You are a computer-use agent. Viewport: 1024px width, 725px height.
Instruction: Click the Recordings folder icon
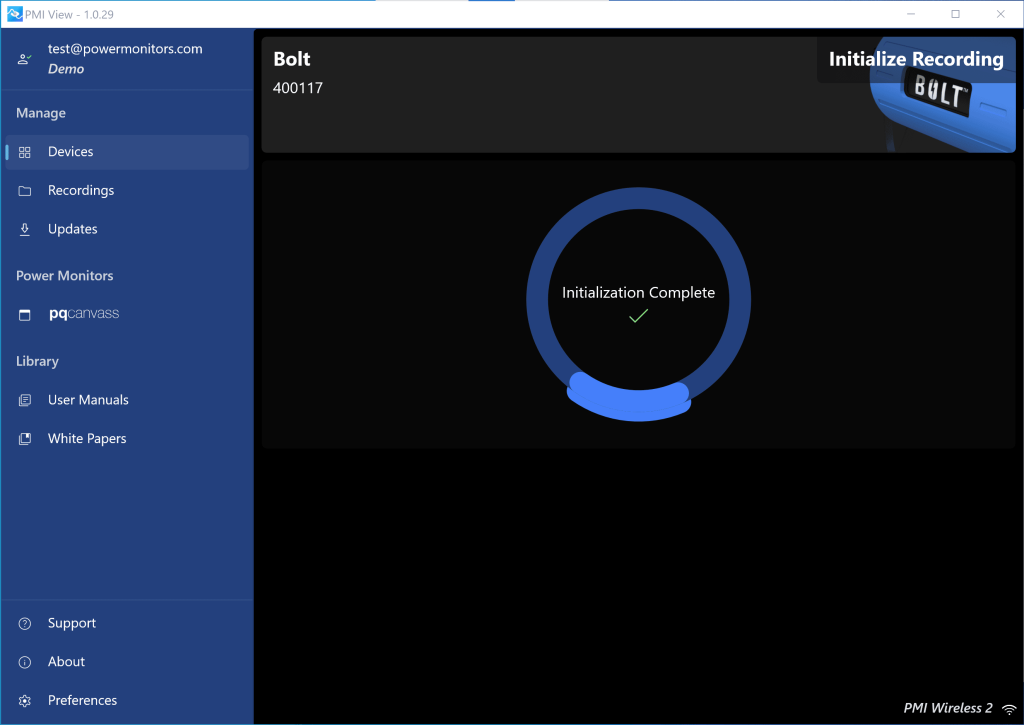click(x=24, y=190)
